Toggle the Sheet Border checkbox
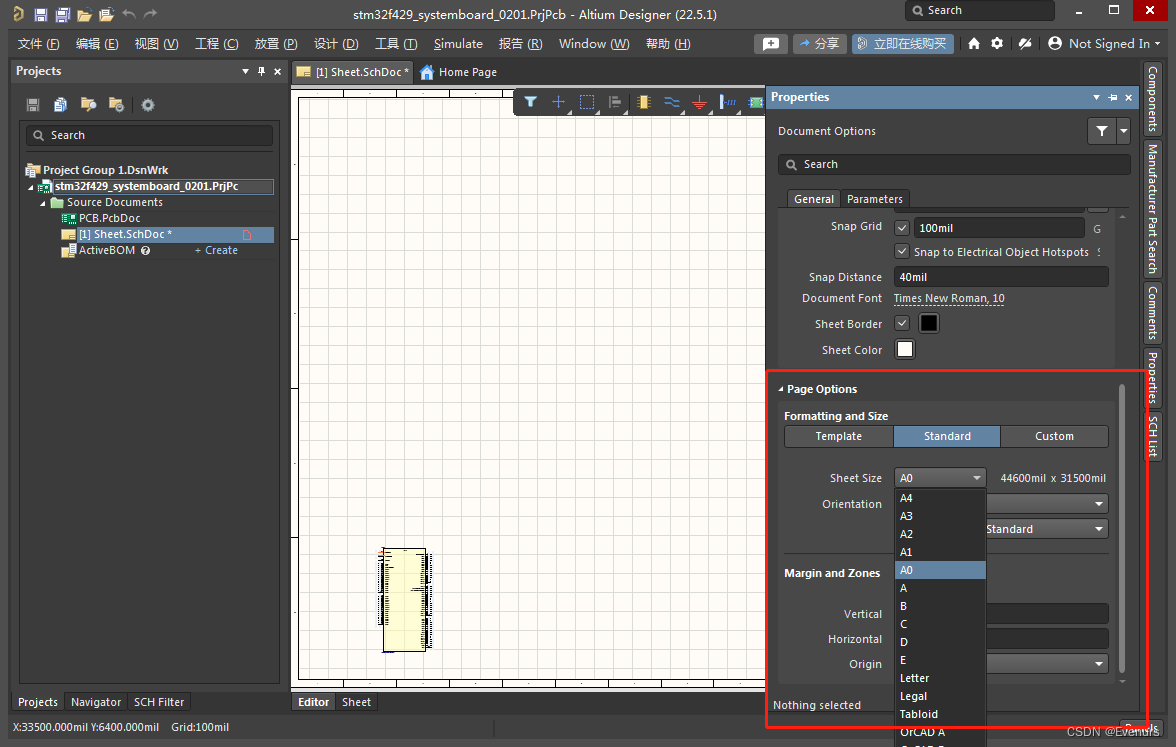Viewport: 1176px width, 747px height. pyautogui.click(x=902, y=323)
